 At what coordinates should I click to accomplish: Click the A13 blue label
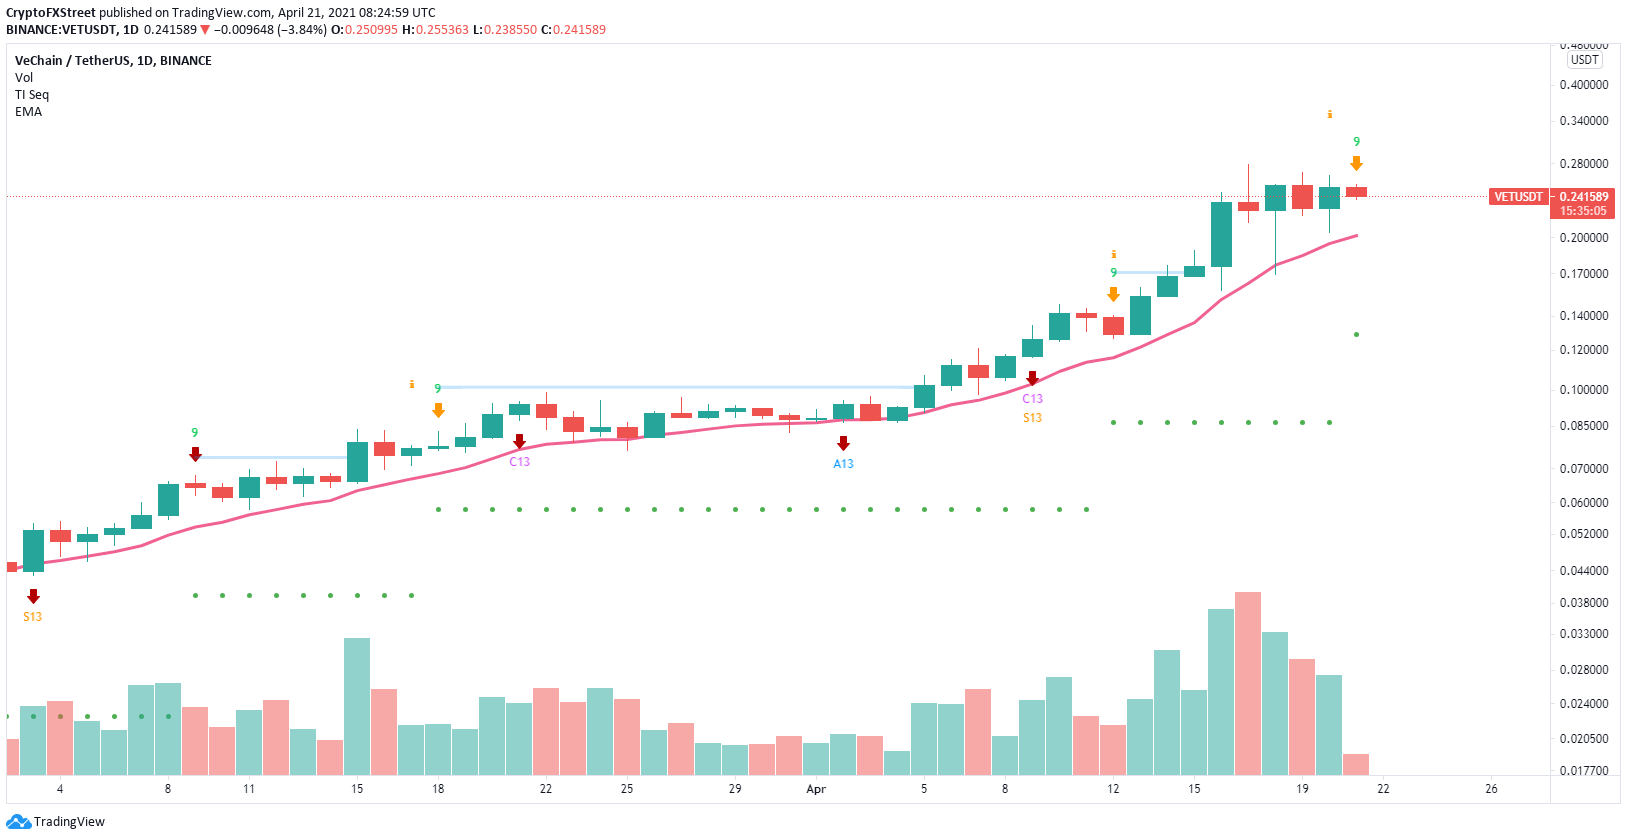pyautogui.click(x=843, y=464)
